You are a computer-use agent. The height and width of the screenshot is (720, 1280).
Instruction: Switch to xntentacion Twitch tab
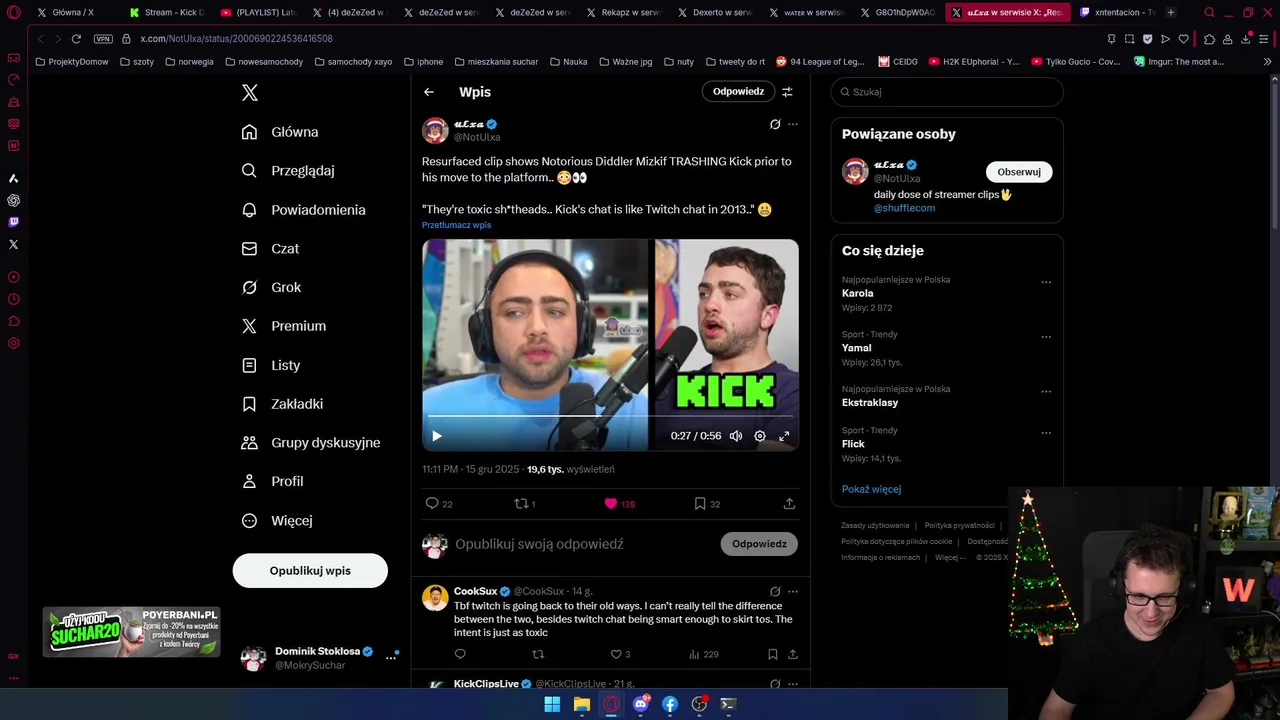pyautogui.click(x=1116, y=12)
